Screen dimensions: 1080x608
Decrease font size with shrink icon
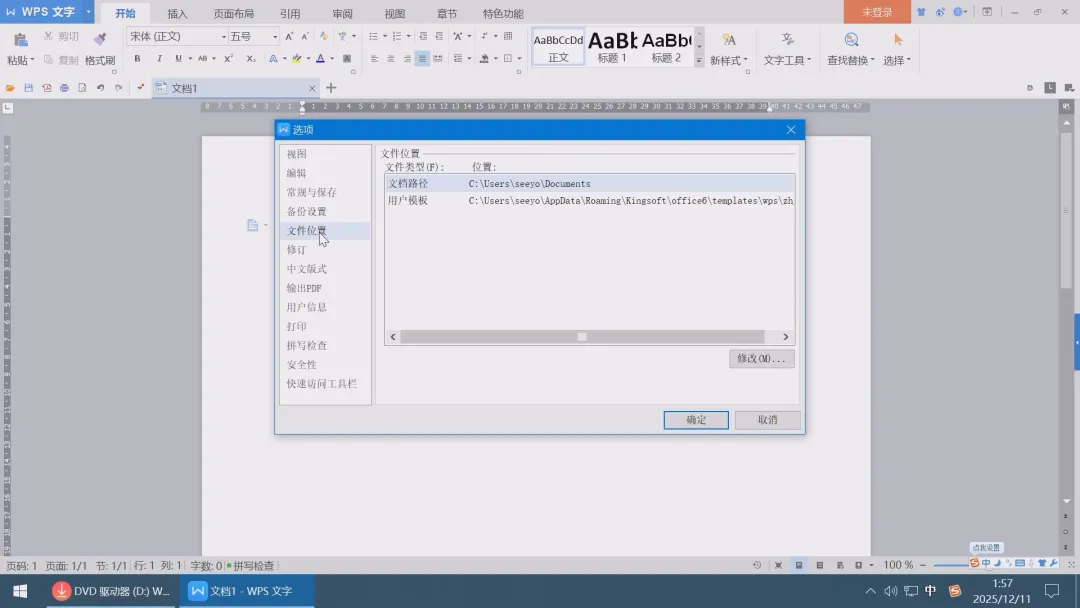[x=305, y=36]
